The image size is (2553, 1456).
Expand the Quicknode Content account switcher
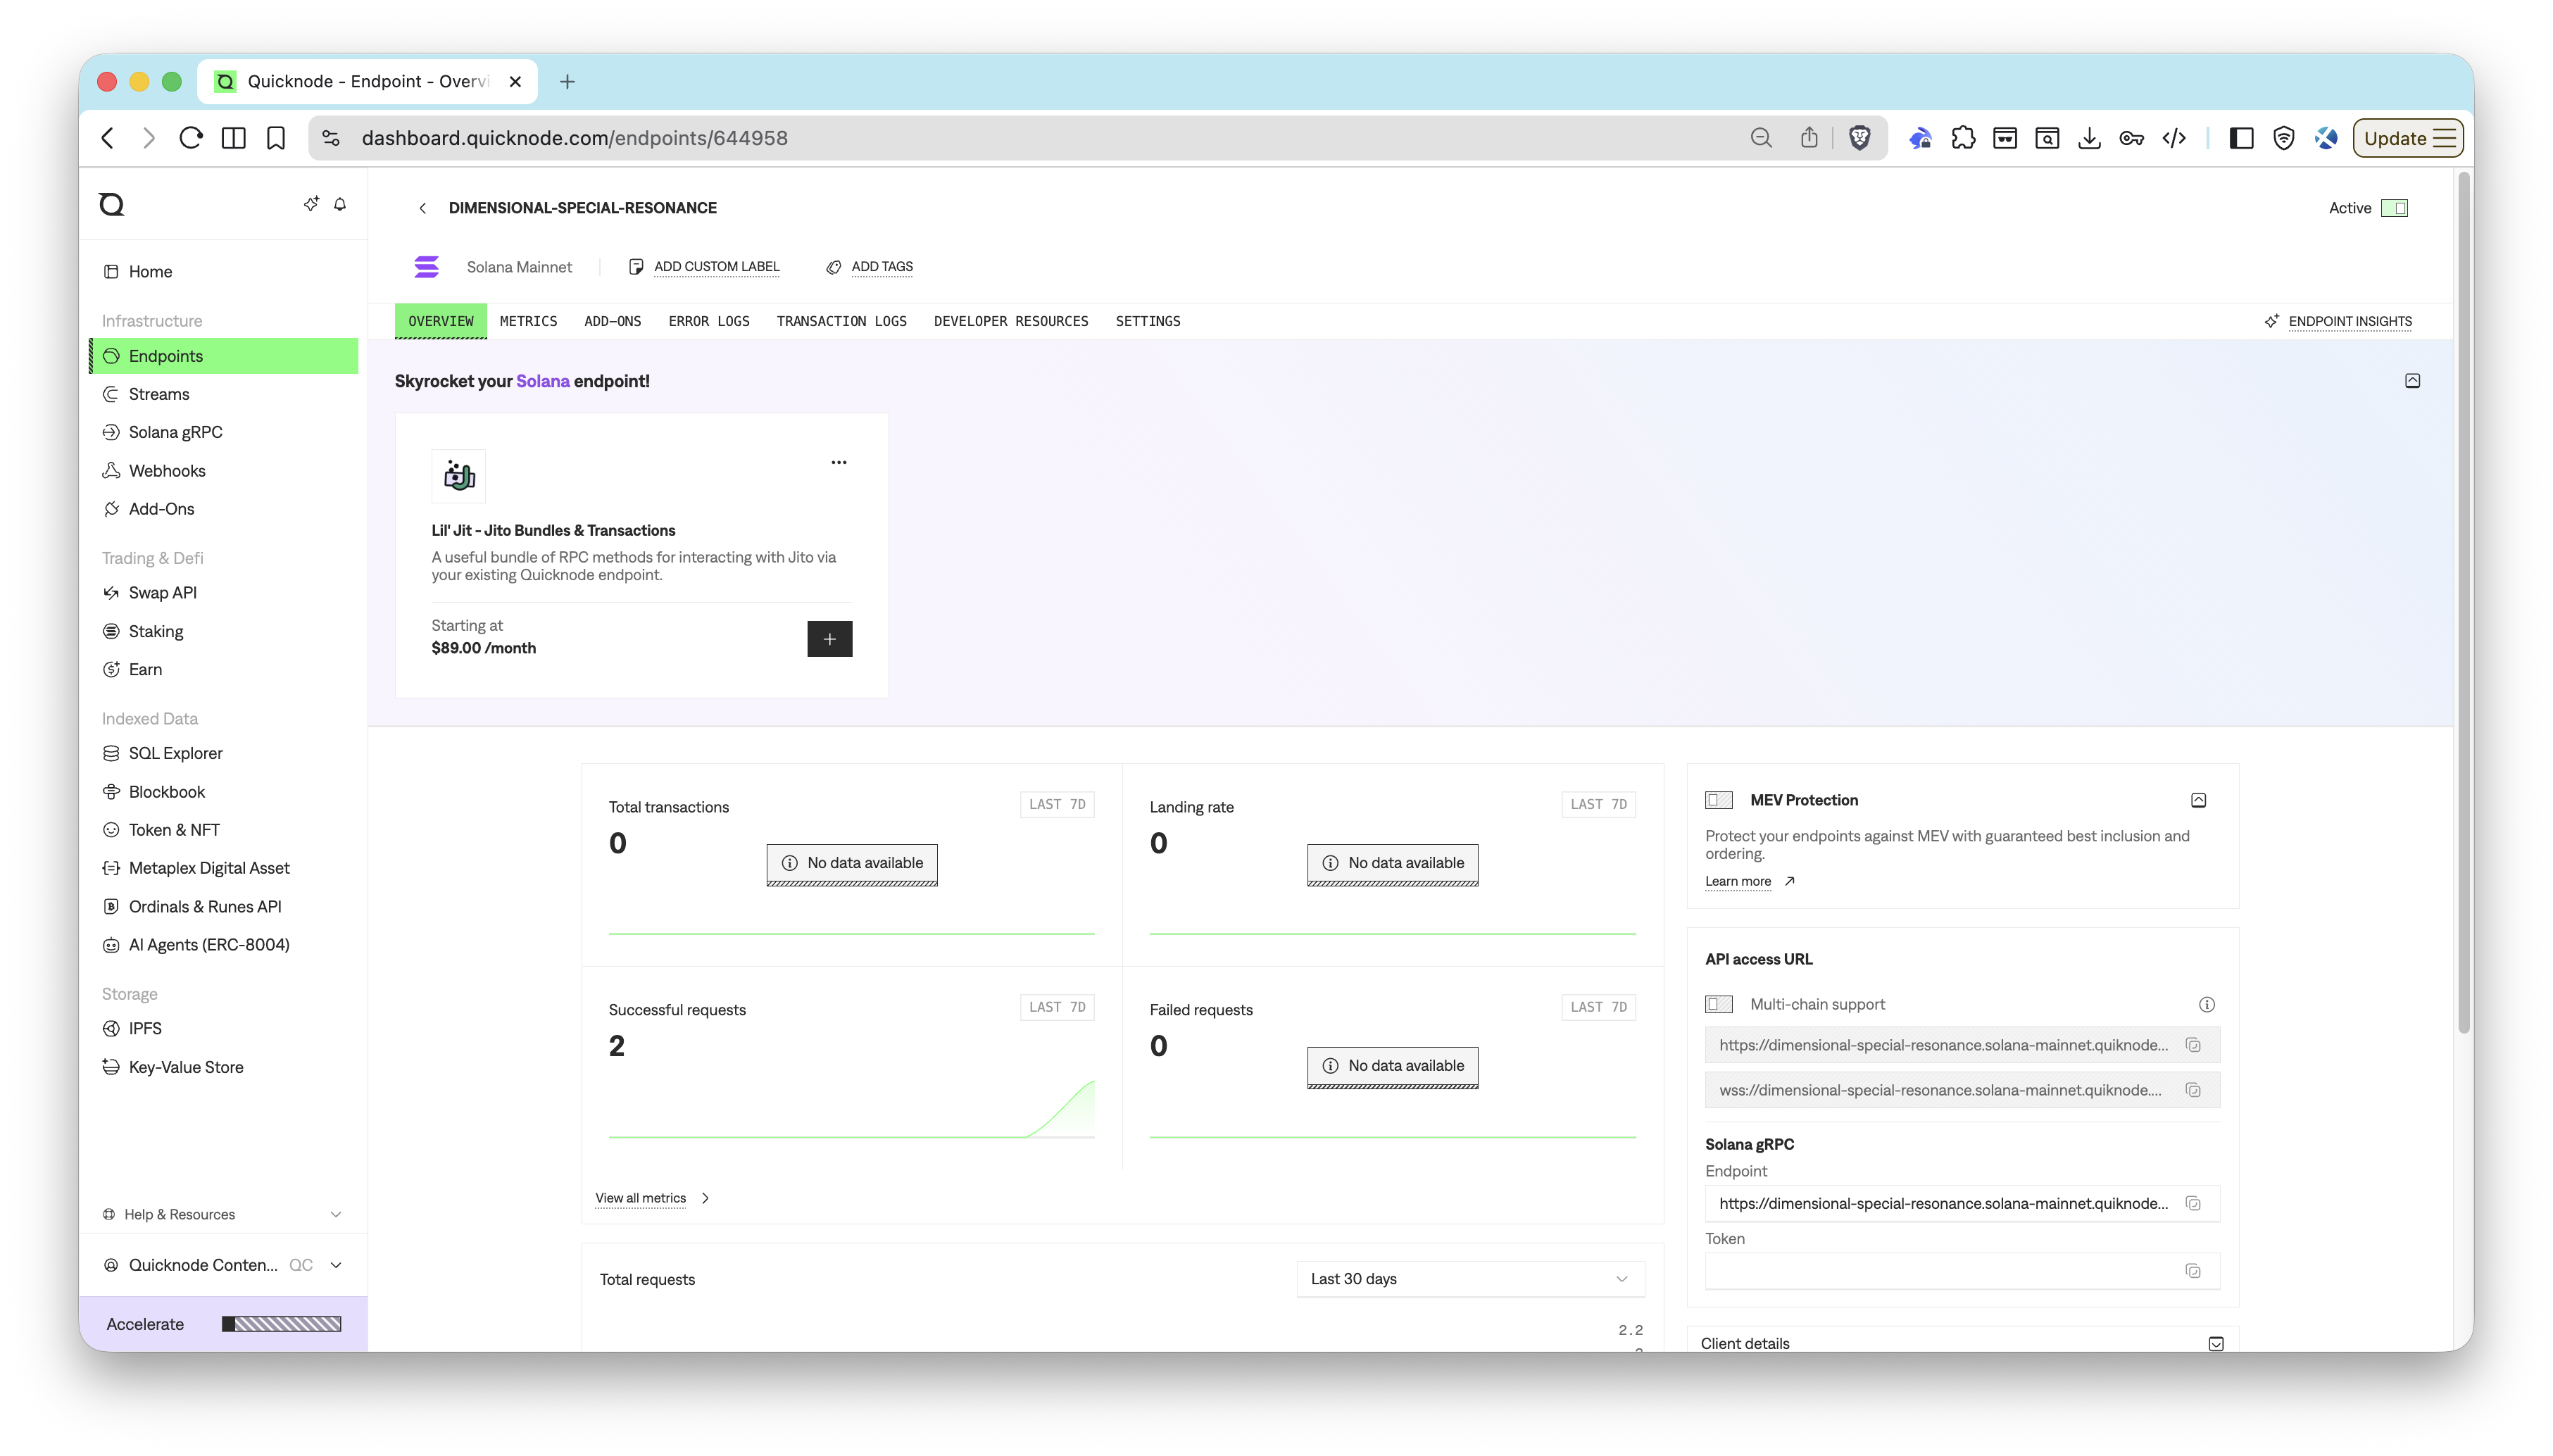coord(336,1265)
